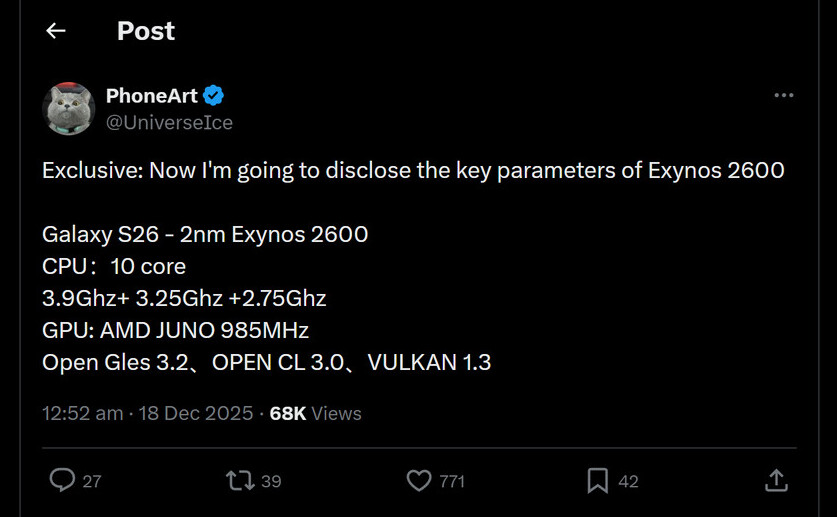Click the "GPU: AMD JUNO 985MHz" line
Viewport: 837px width, 517px height.
pyautogui.click(x=175, y=330)
